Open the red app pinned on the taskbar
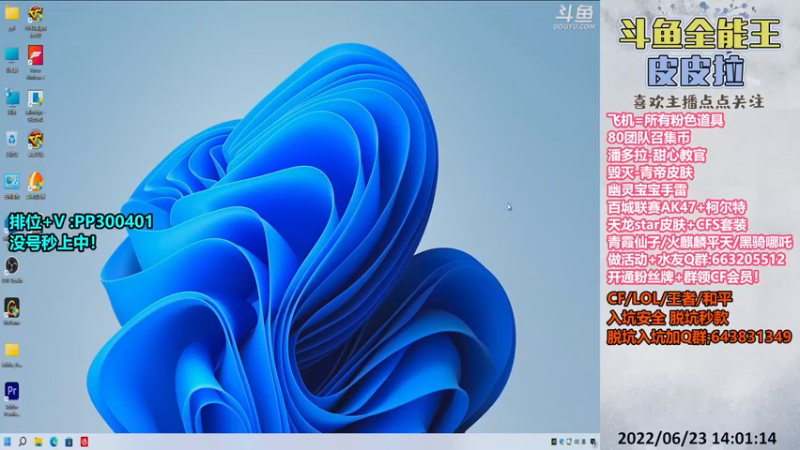This screenshot has width=800, height=450. pyautogui.click(x=84, y=442)
